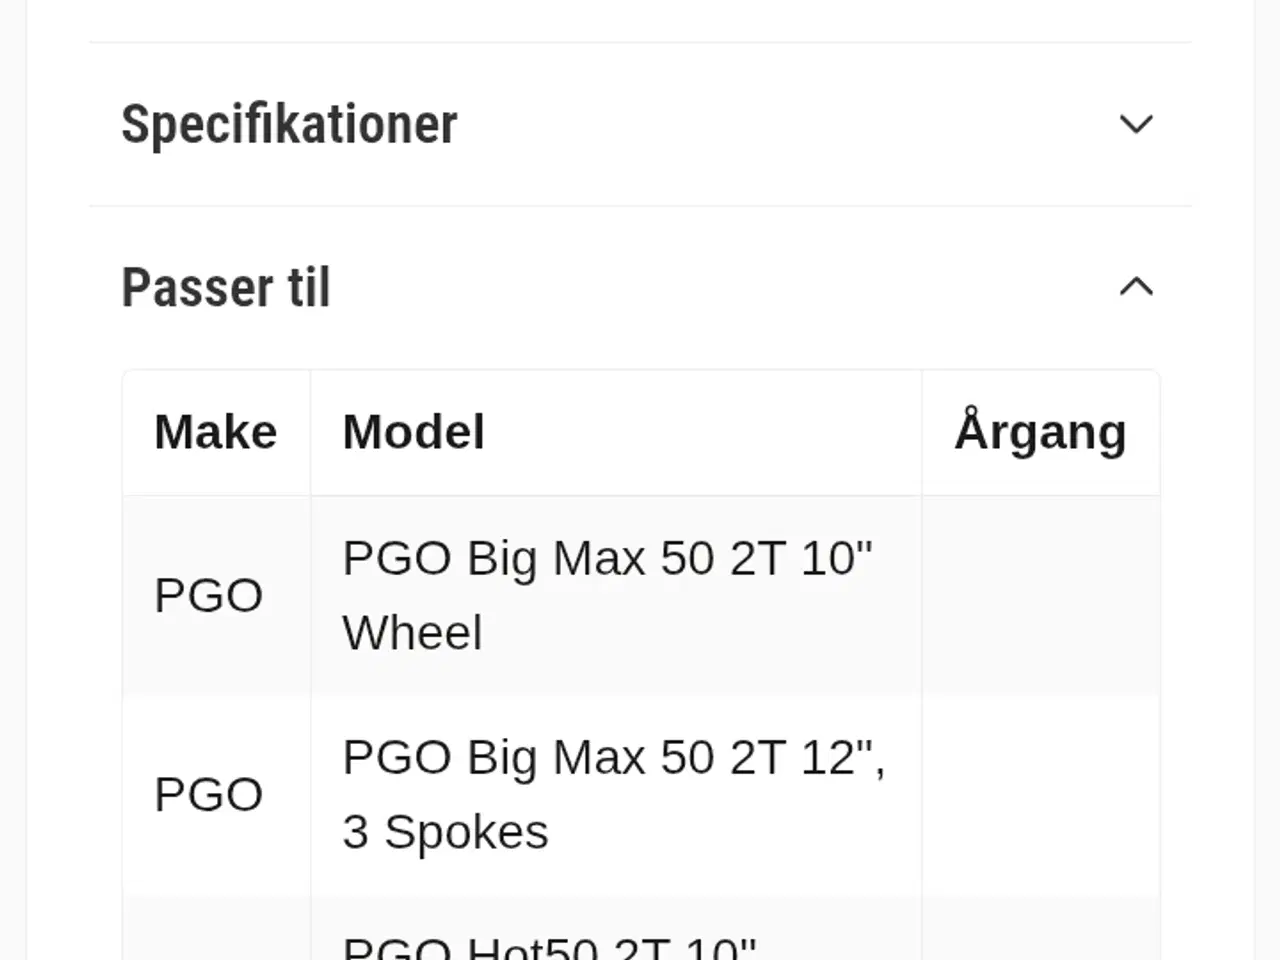Viewport: 1280px width, 960px height.
Task: Click the first PGO cell under Make
Action: click(208, 594)
